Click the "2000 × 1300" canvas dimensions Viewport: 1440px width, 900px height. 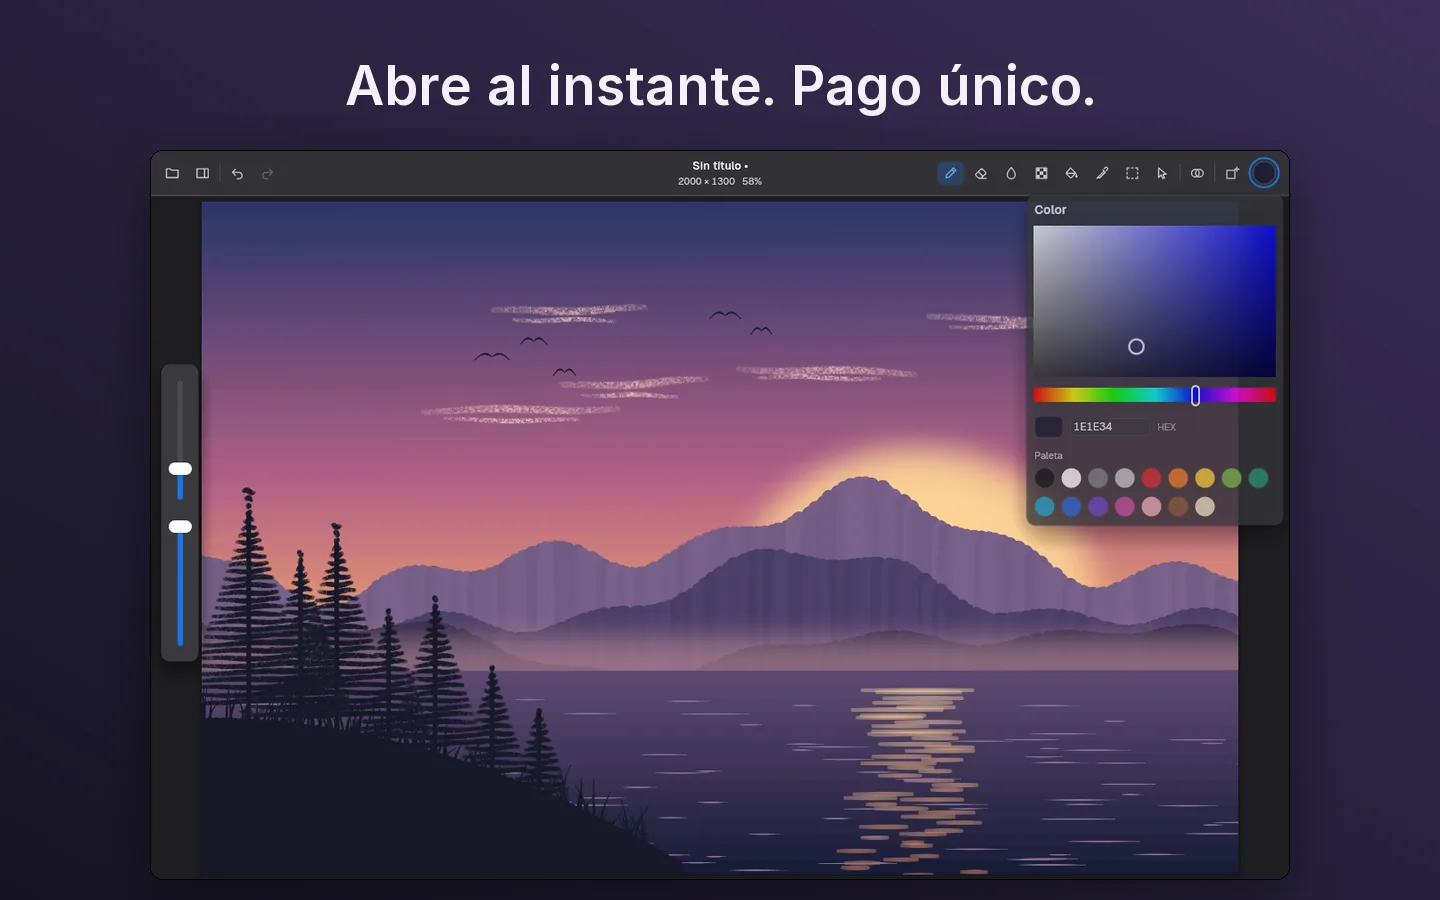tap(706, 182)
